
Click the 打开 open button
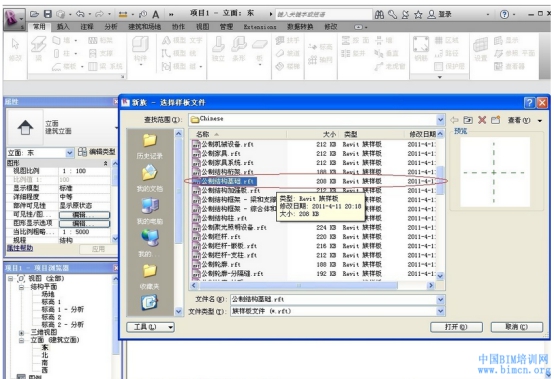click(x=456, y=327)
